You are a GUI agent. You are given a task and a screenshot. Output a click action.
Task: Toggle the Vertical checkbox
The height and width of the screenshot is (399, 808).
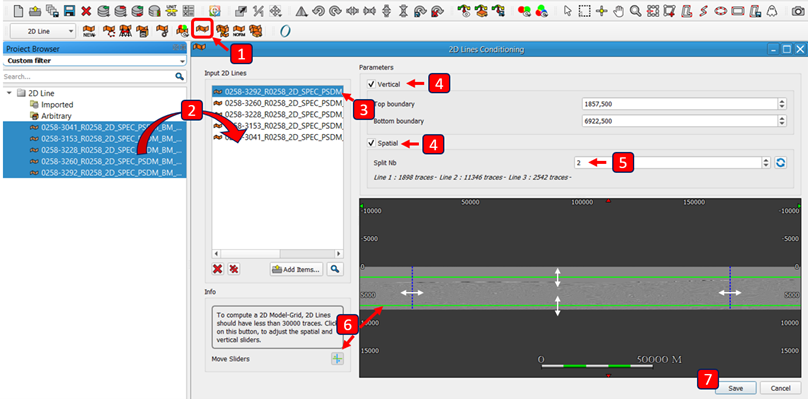tap(371, 84)
